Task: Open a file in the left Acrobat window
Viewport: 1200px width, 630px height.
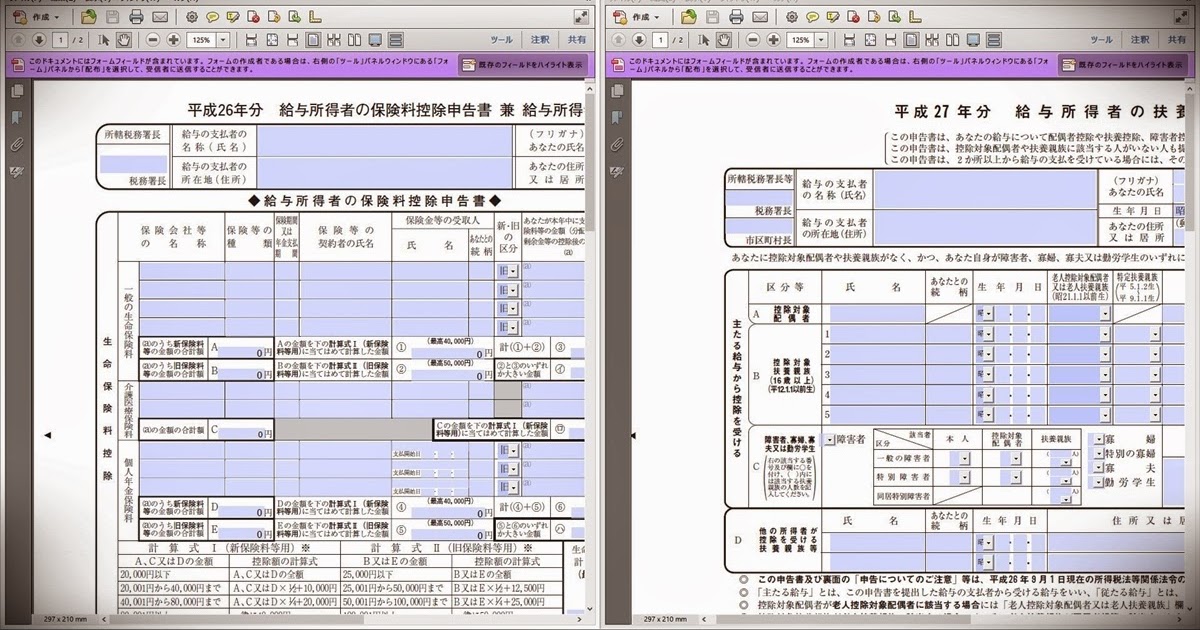Action: [89, 17]
